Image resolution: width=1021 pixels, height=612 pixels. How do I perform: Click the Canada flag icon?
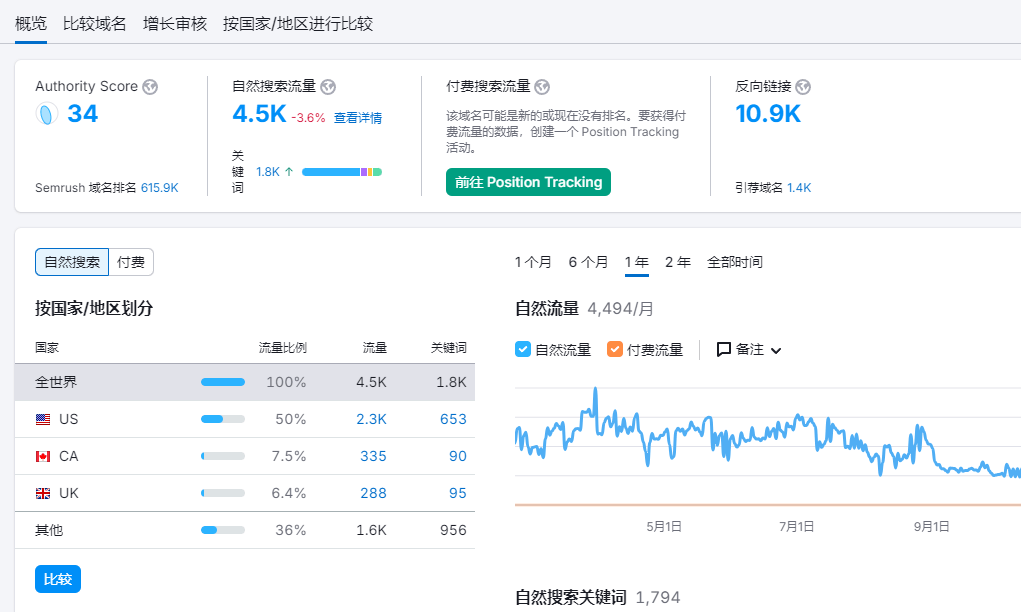(x=43, y=456)
